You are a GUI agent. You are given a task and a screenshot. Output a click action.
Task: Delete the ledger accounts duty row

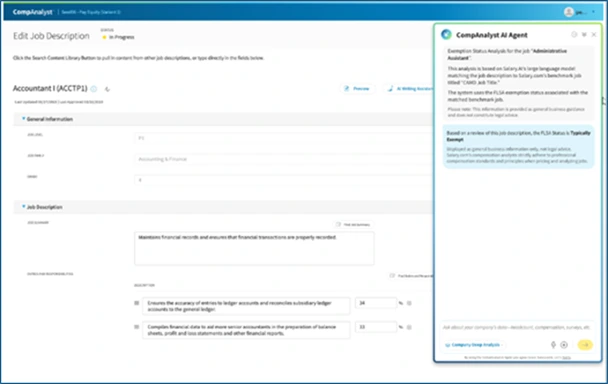(x=409, y=303)
